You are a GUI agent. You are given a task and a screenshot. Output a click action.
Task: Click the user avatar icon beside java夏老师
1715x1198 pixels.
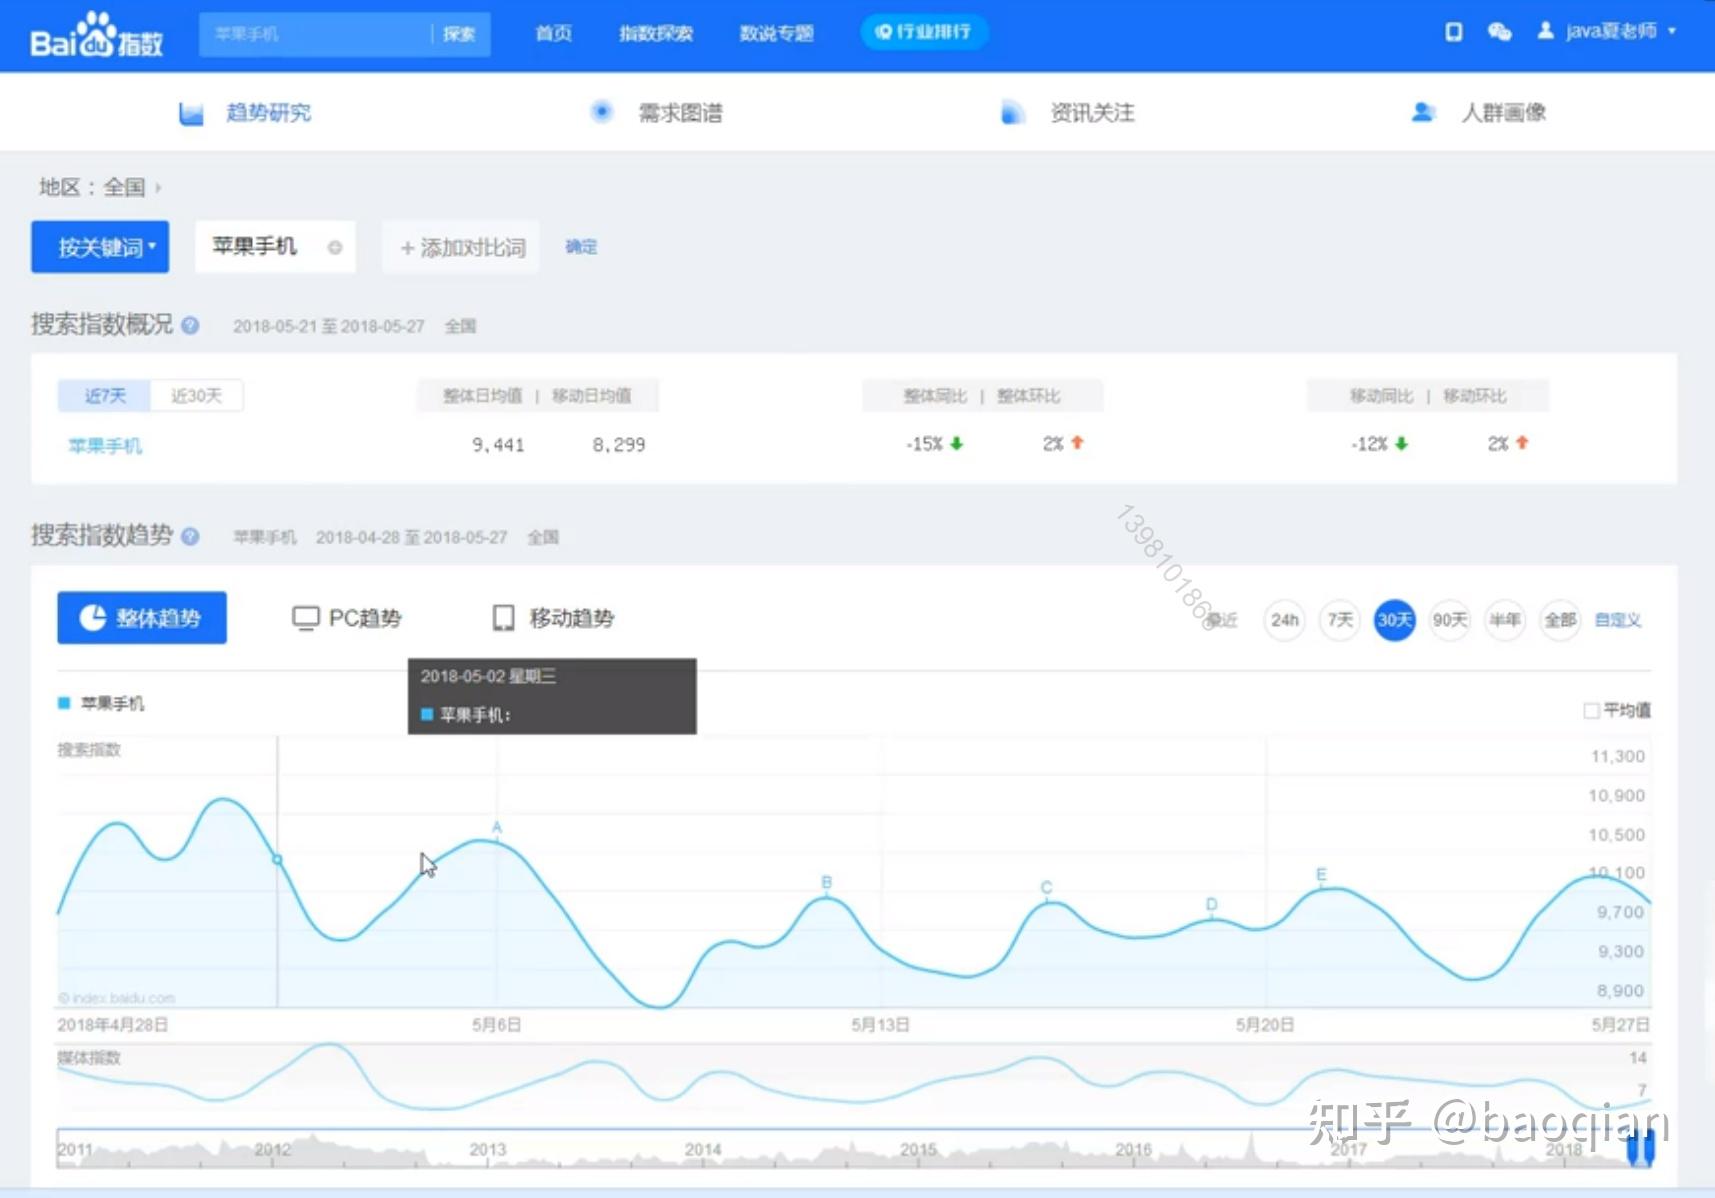pyautogui.click(x=1545, y=31)
